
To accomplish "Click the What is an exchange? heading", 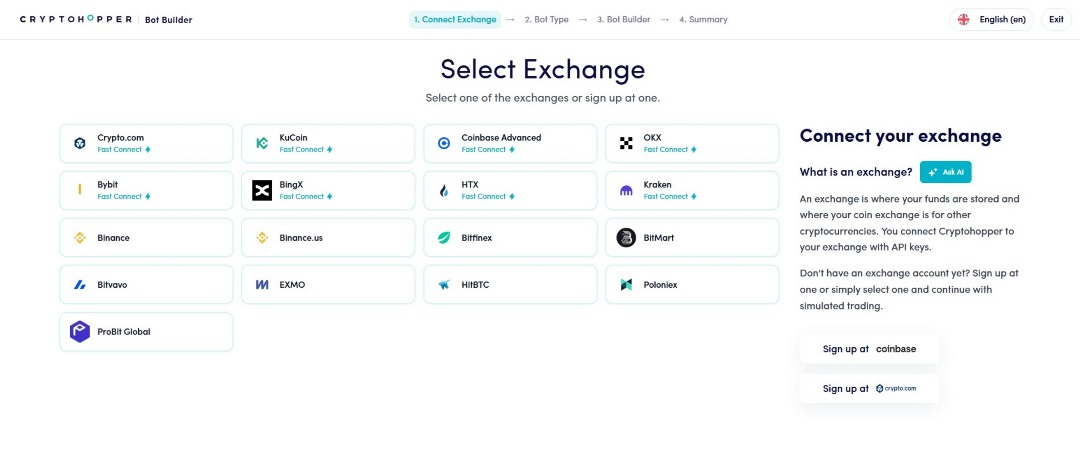I will pos(856,172).
